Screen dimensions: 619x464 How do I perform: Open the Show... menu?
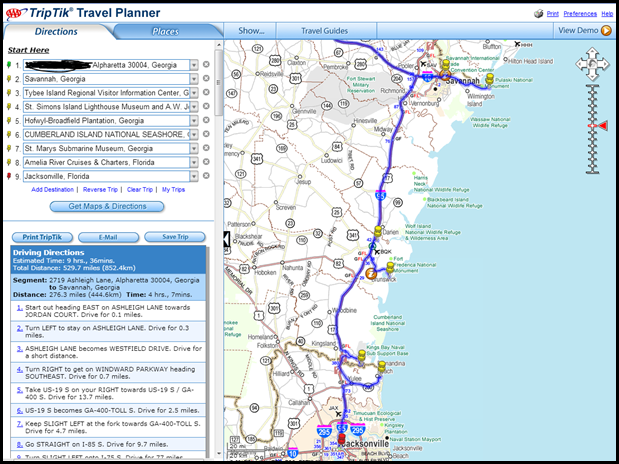[x=251, y=31]
